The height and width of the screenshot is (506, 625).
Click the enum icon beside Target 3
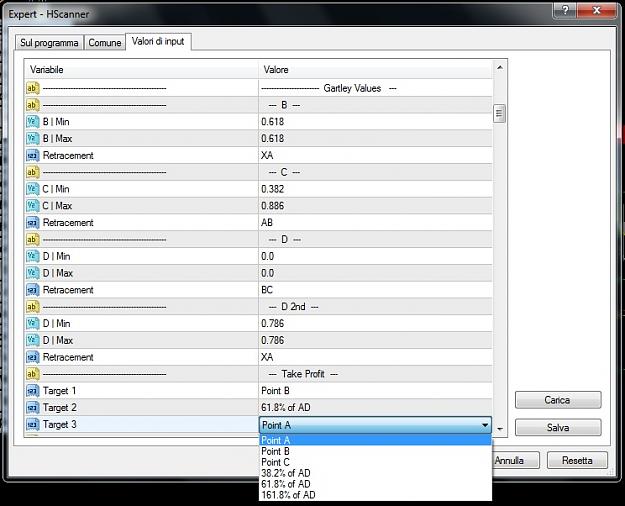[x=33, y=424]
